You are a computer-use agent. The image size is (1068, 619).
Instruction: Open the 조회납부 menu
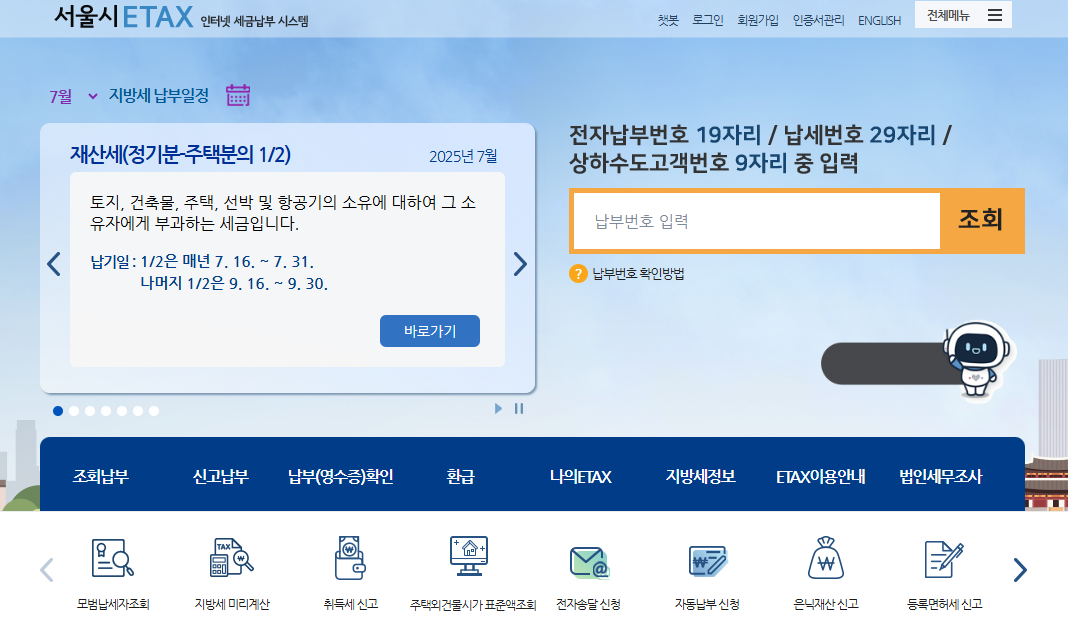(x=101, y=477)
